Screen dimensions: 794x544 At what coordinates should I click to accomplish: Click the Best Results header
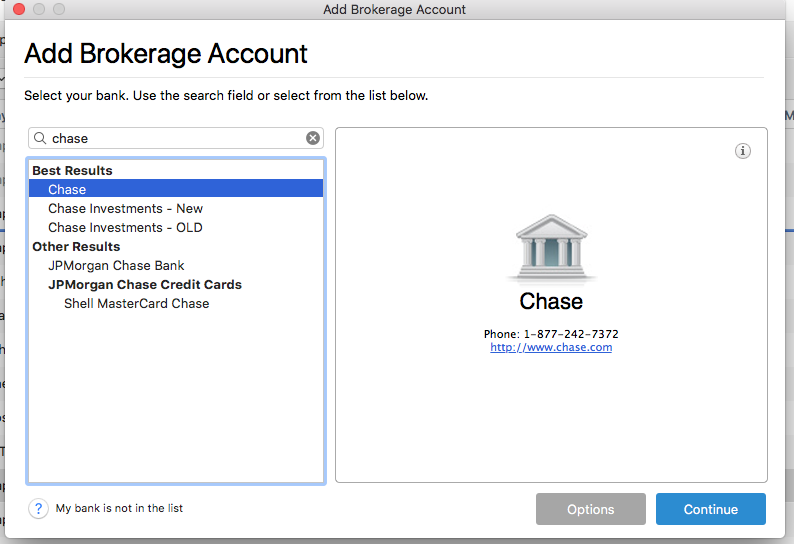[72, 170]
